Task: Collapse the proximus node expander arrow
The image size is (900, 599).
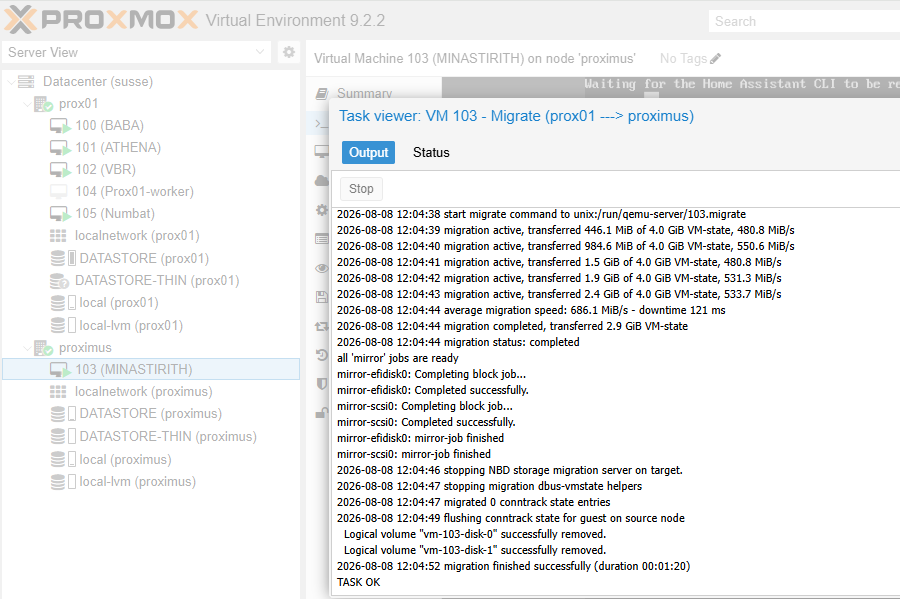Action: (x=27, y=348)
